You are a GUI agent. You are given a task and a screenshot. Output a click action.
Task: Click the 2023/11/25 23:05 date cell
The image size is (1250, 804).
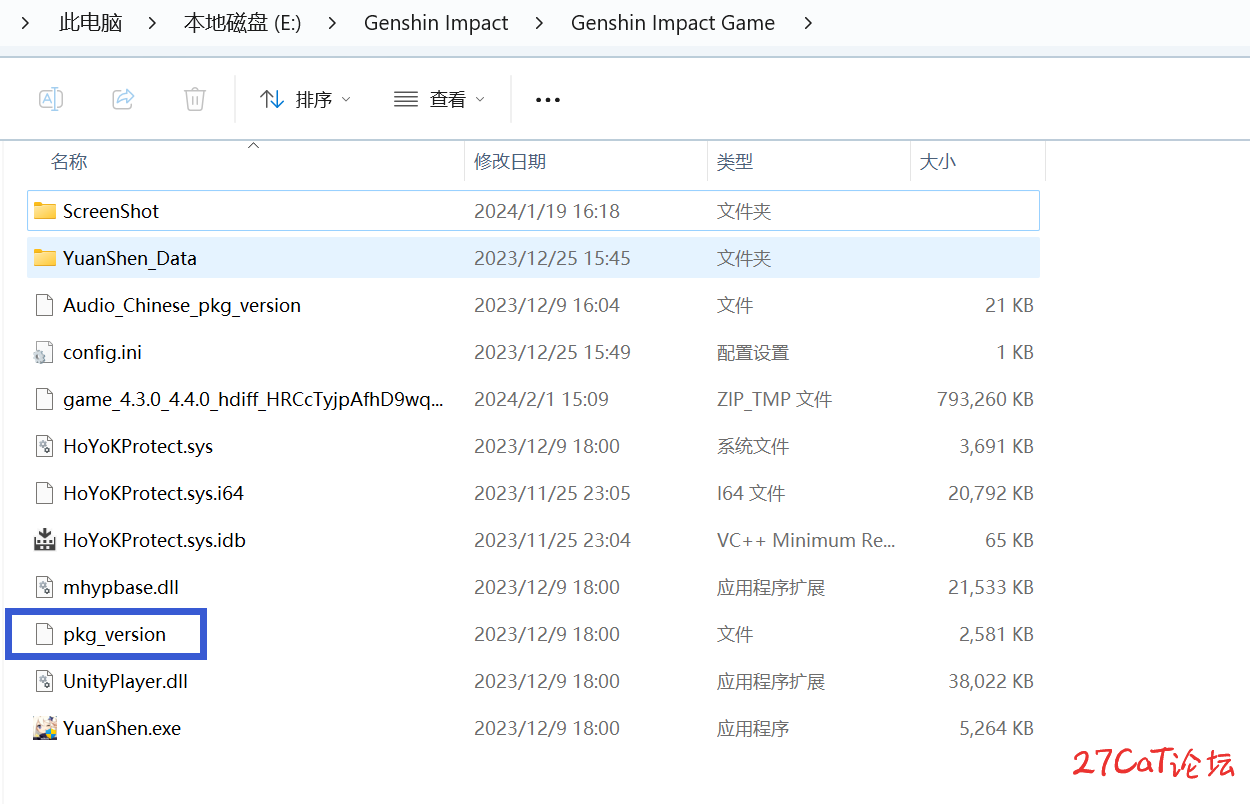coord(552,493)
